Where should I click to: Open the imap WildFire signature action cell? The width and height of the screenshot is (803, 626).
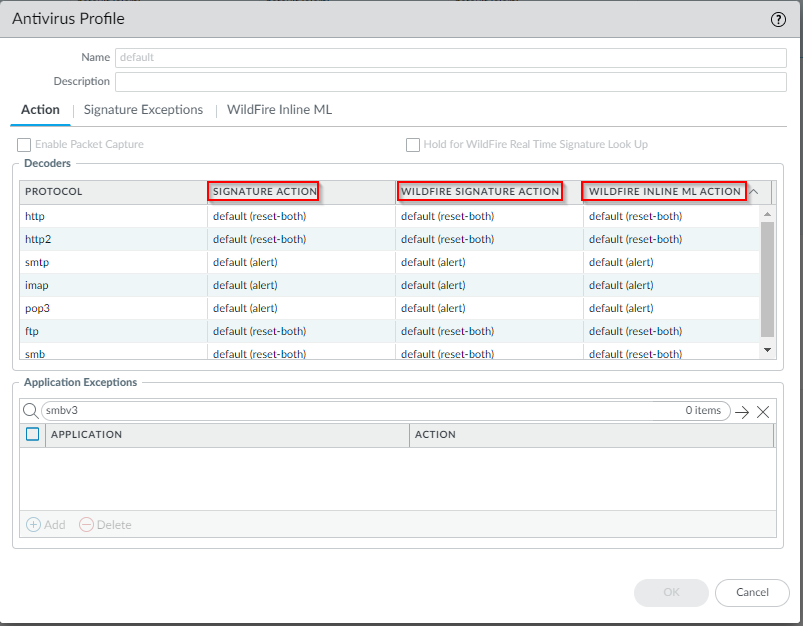click(489, 285)
